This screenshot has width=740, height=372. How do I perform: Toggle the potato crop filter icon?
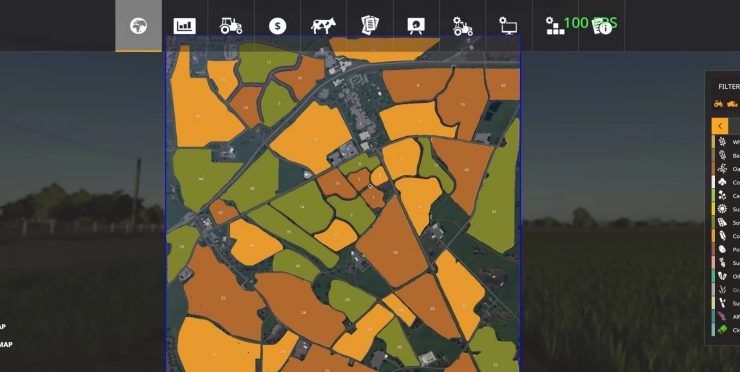[722, 249]
